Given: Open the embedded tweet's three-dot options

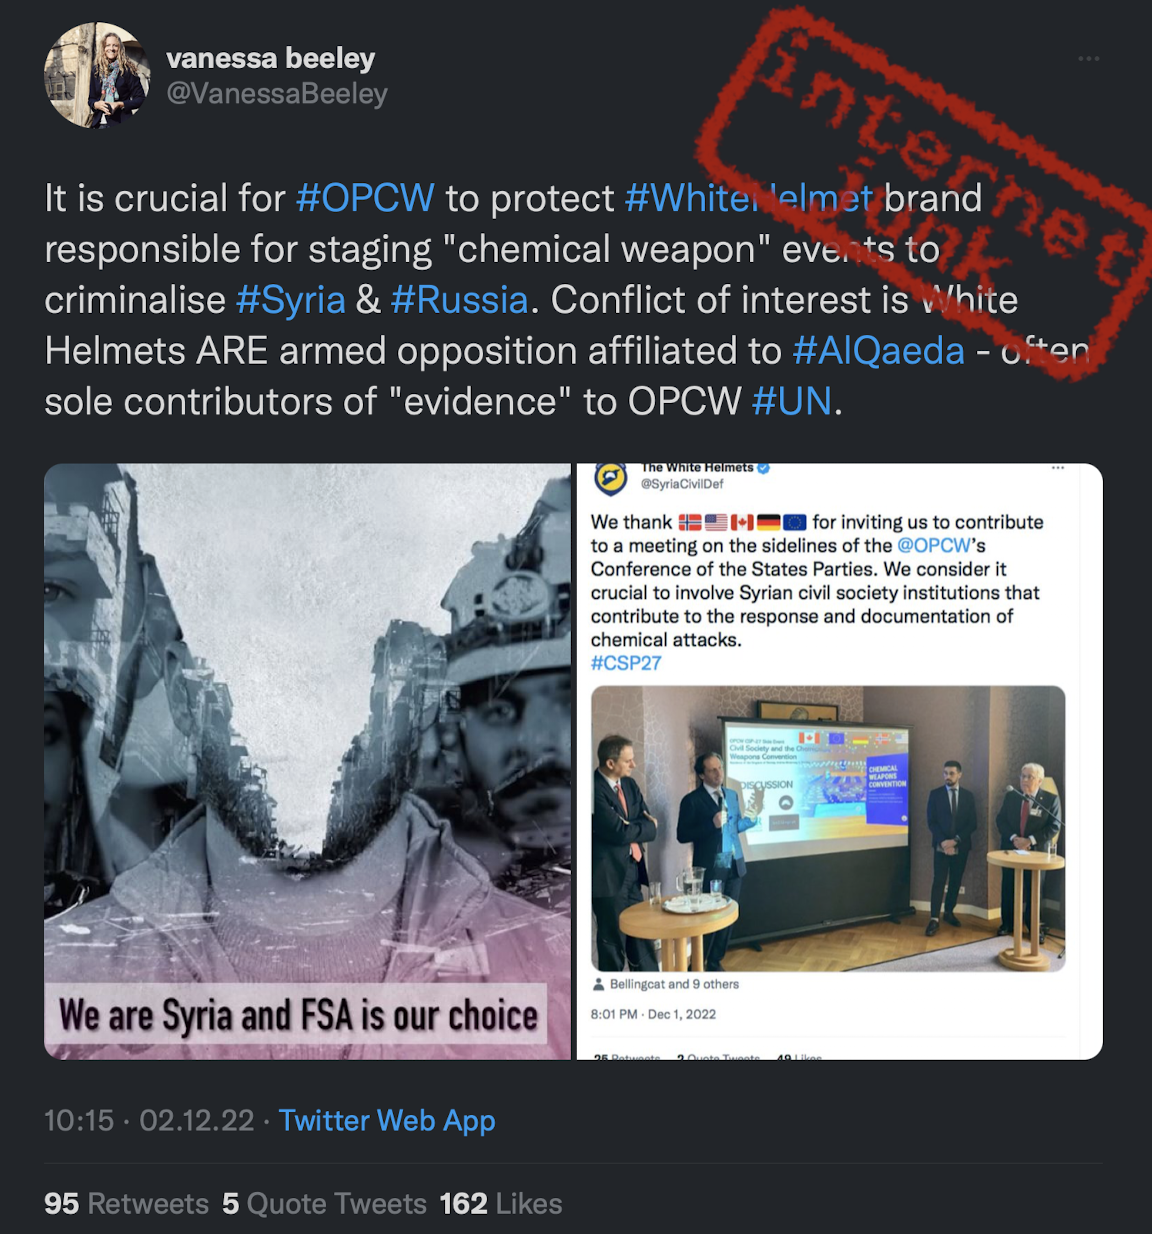Looking at the screenshot, I should [x=1058, y=468].
